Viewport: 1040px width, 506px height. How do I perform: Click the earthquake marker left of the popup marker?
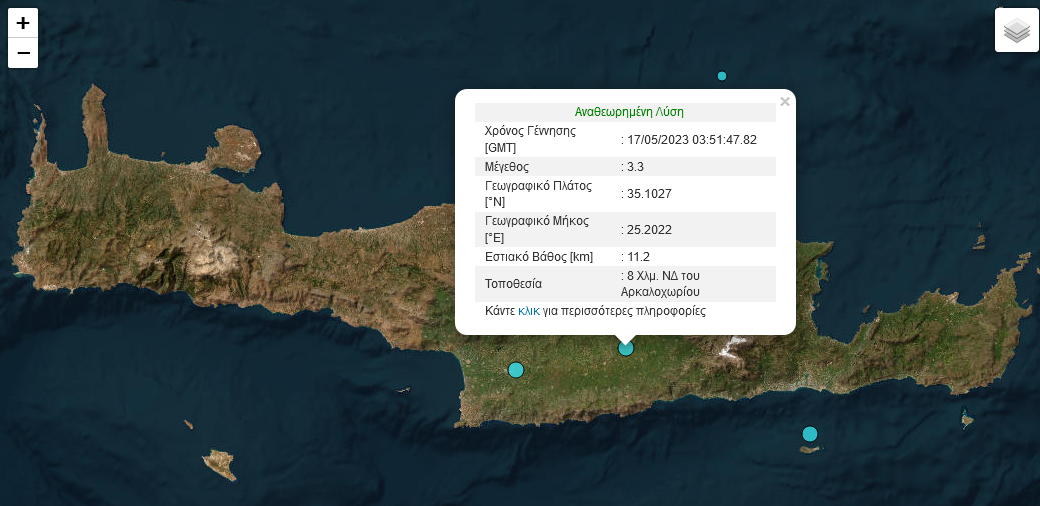(x=516, y=370)
